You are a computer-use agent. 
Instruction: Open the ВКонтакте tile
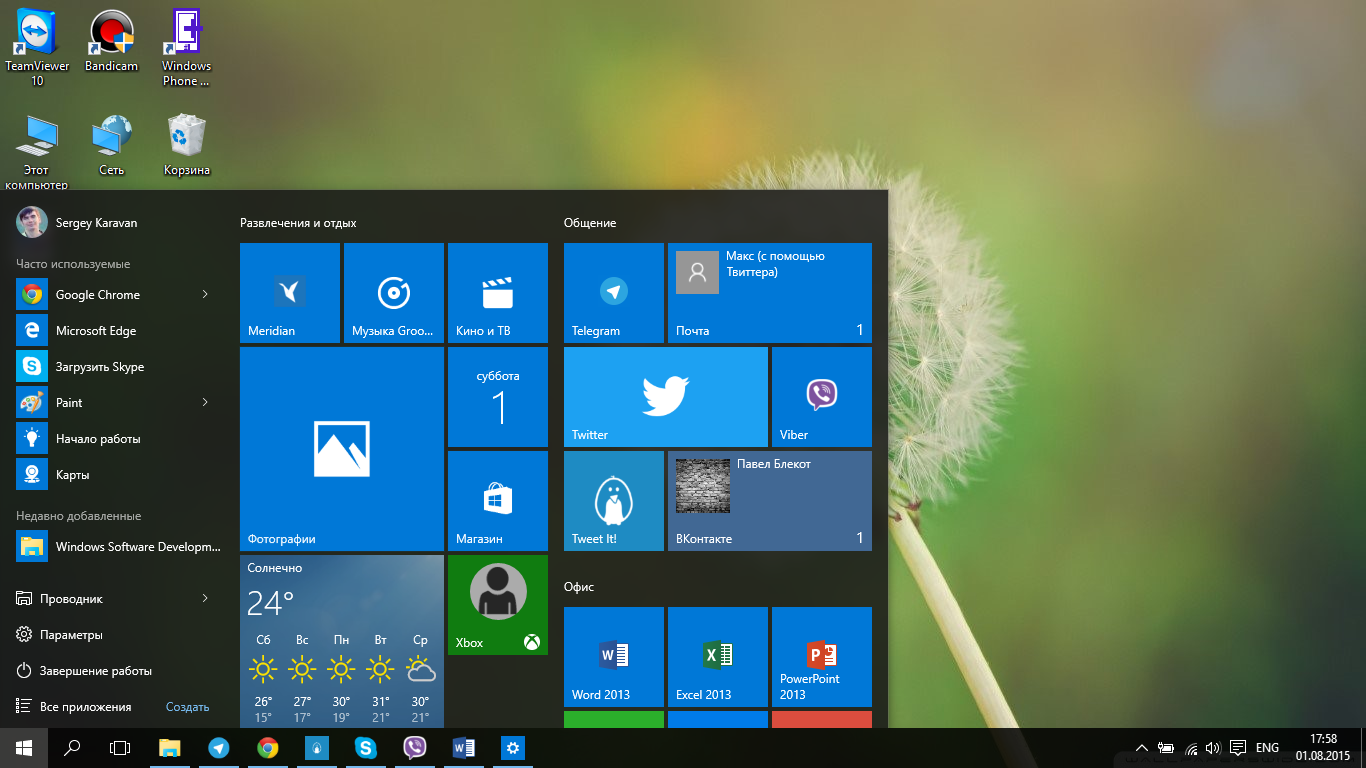(x=770, y=501)
